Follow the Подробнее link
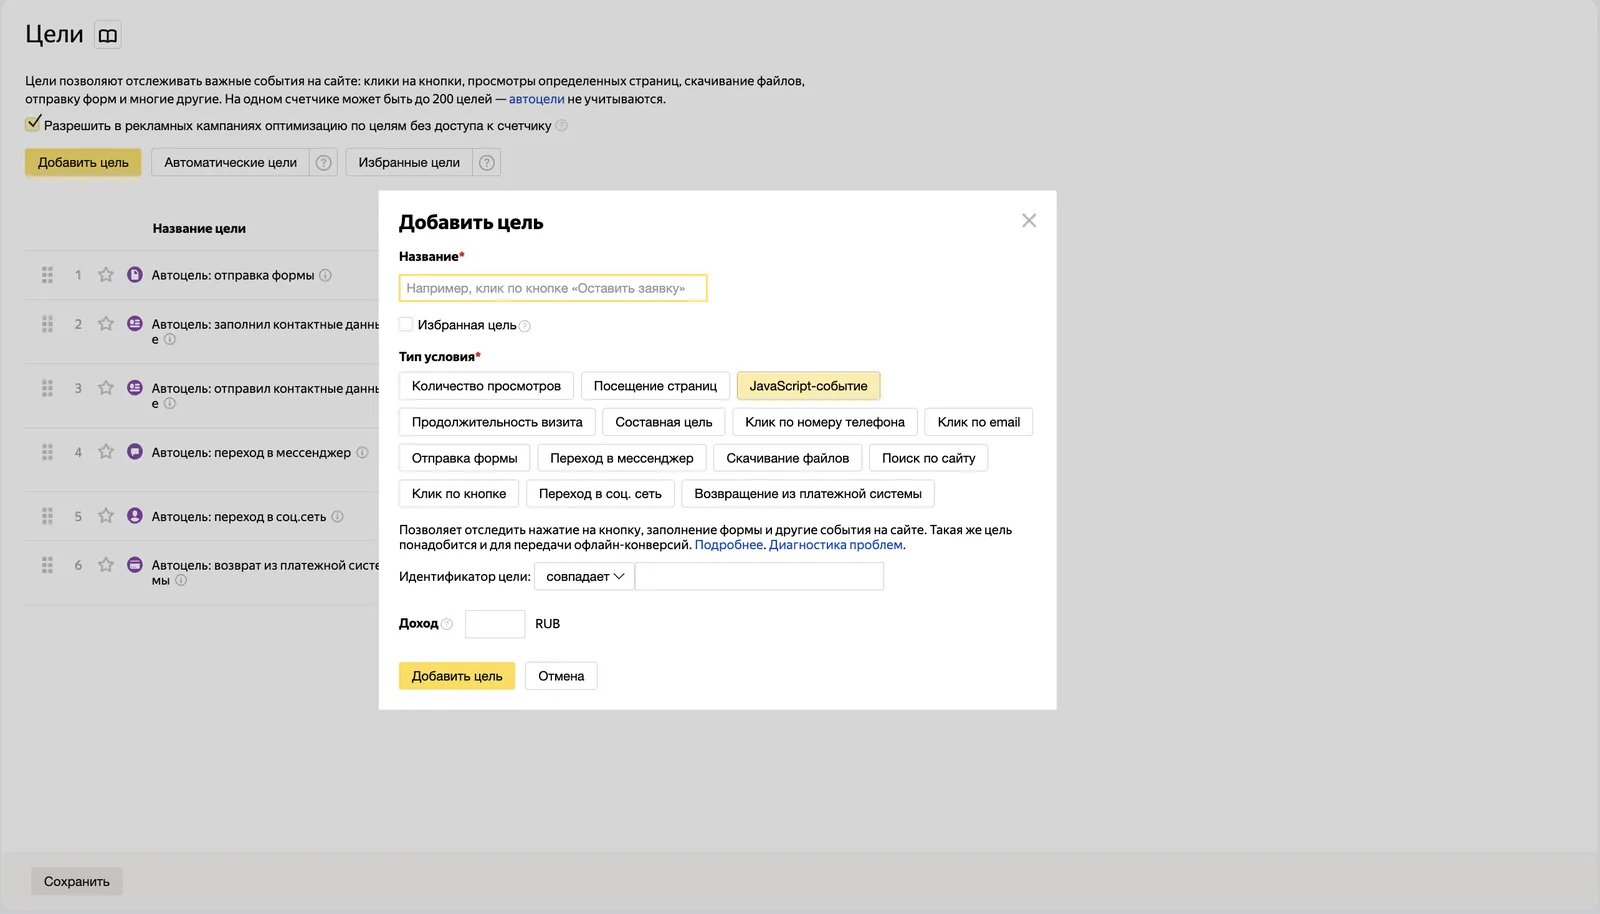 (x=729, y=545)
